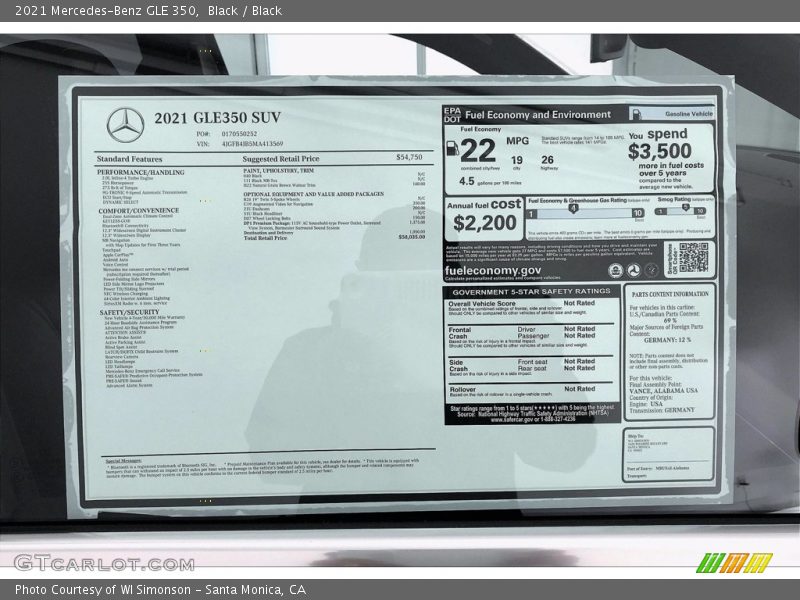Click the fuel pump icon beside 22
This screenshot has width=800, height=600.
coord(453,148)
